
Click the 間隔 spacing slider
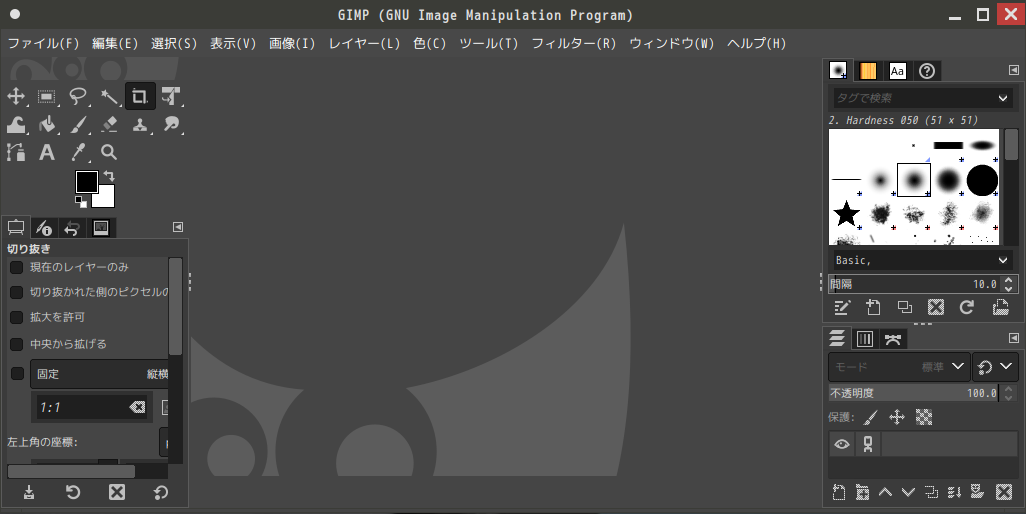915,284
